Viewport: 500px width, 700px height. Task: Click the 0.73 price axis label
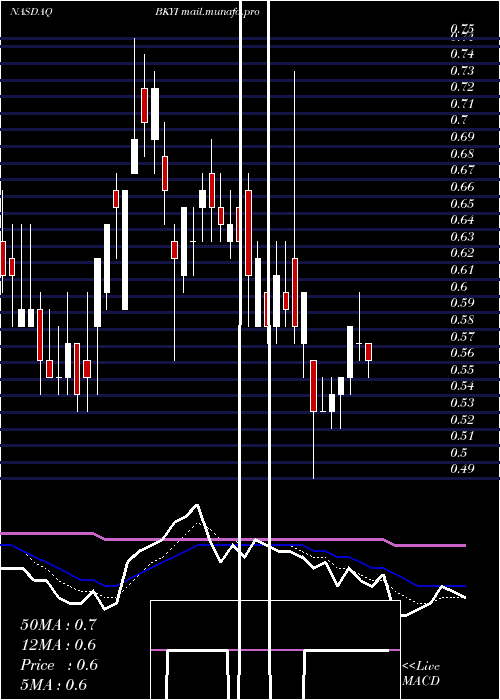[462, 71]
